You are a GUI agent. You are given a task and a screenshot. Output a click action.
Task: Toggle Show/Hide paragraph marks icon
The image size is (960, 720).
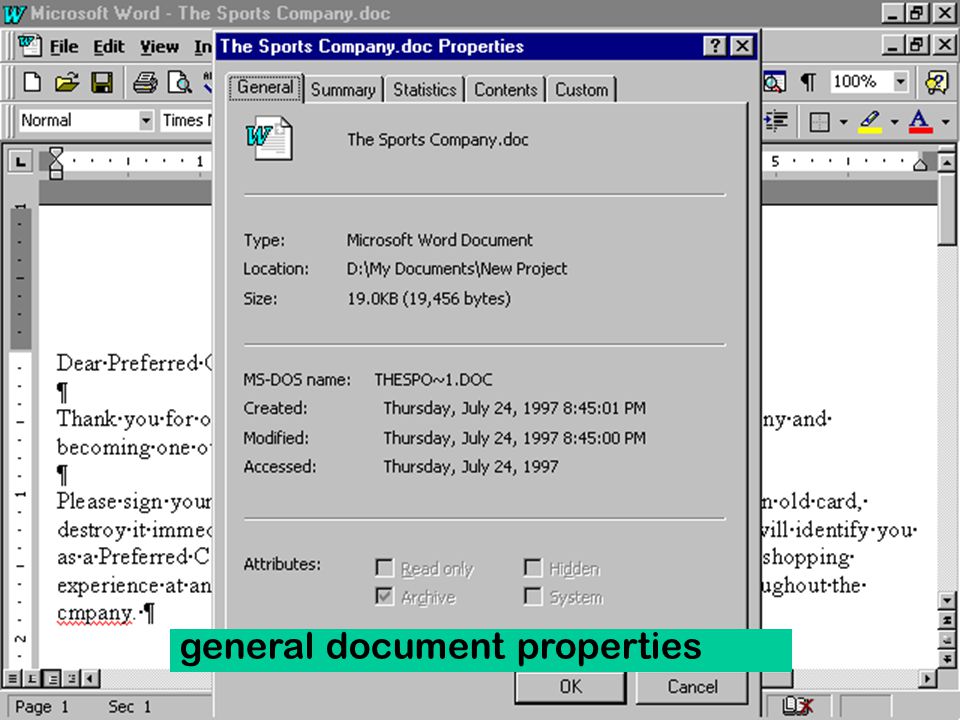(808, 81)
